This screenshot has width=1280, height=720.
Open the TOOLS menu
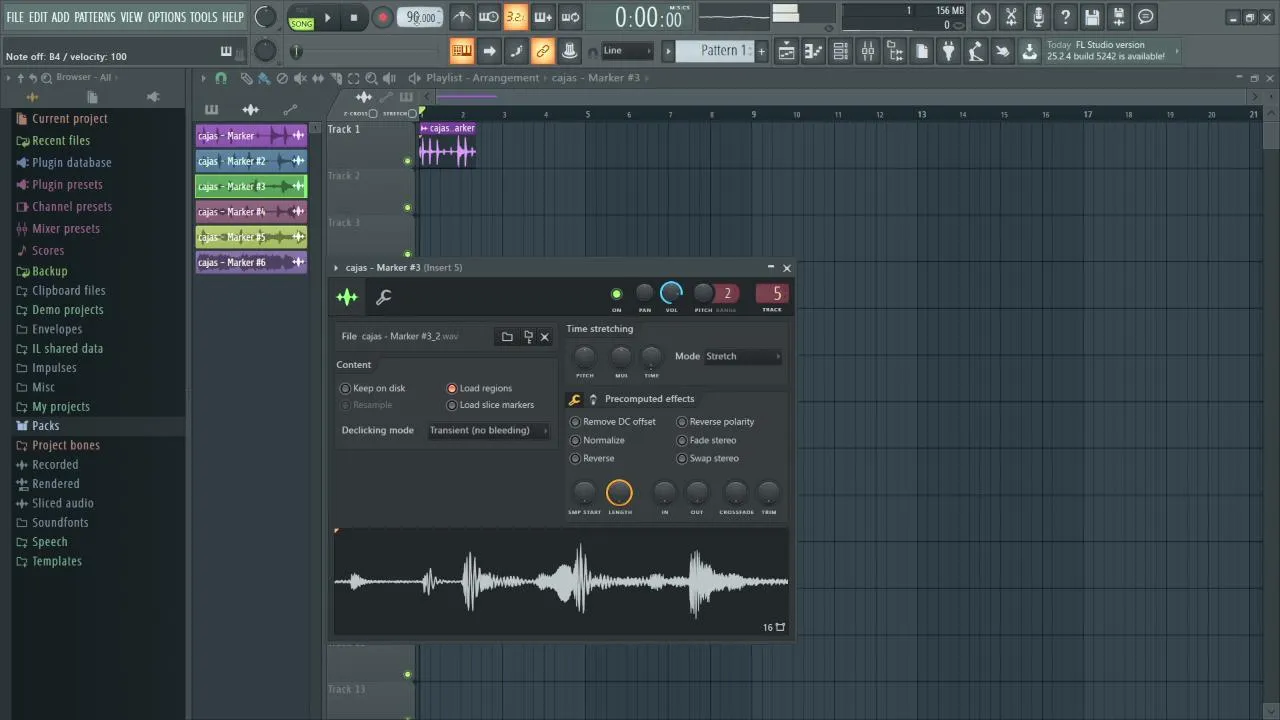pyautogui.click(x=204, y=17)
